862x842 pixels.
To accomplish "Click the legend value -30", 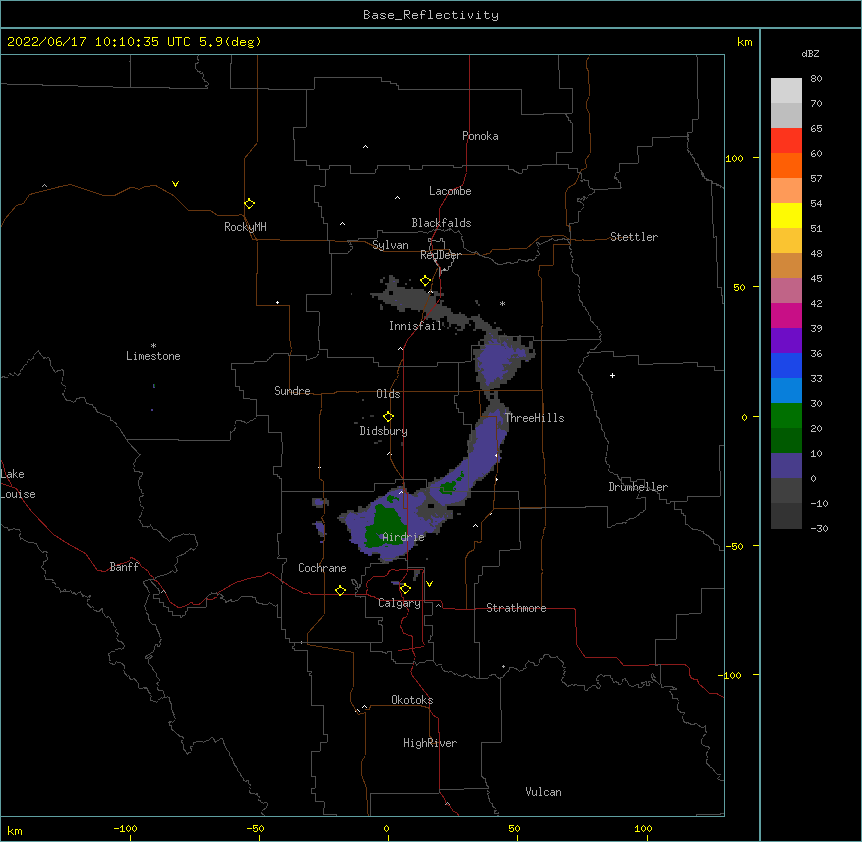I will 819,529.
